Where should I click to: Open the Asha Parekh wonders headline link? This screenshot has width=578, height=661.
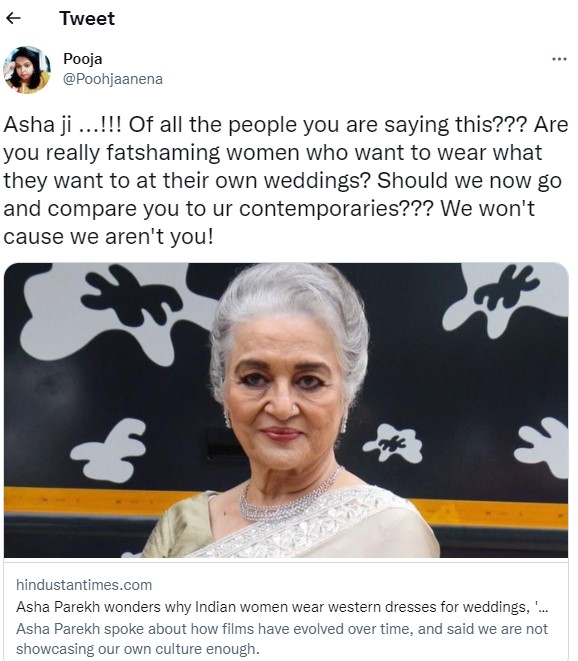(x=282, y=607)
